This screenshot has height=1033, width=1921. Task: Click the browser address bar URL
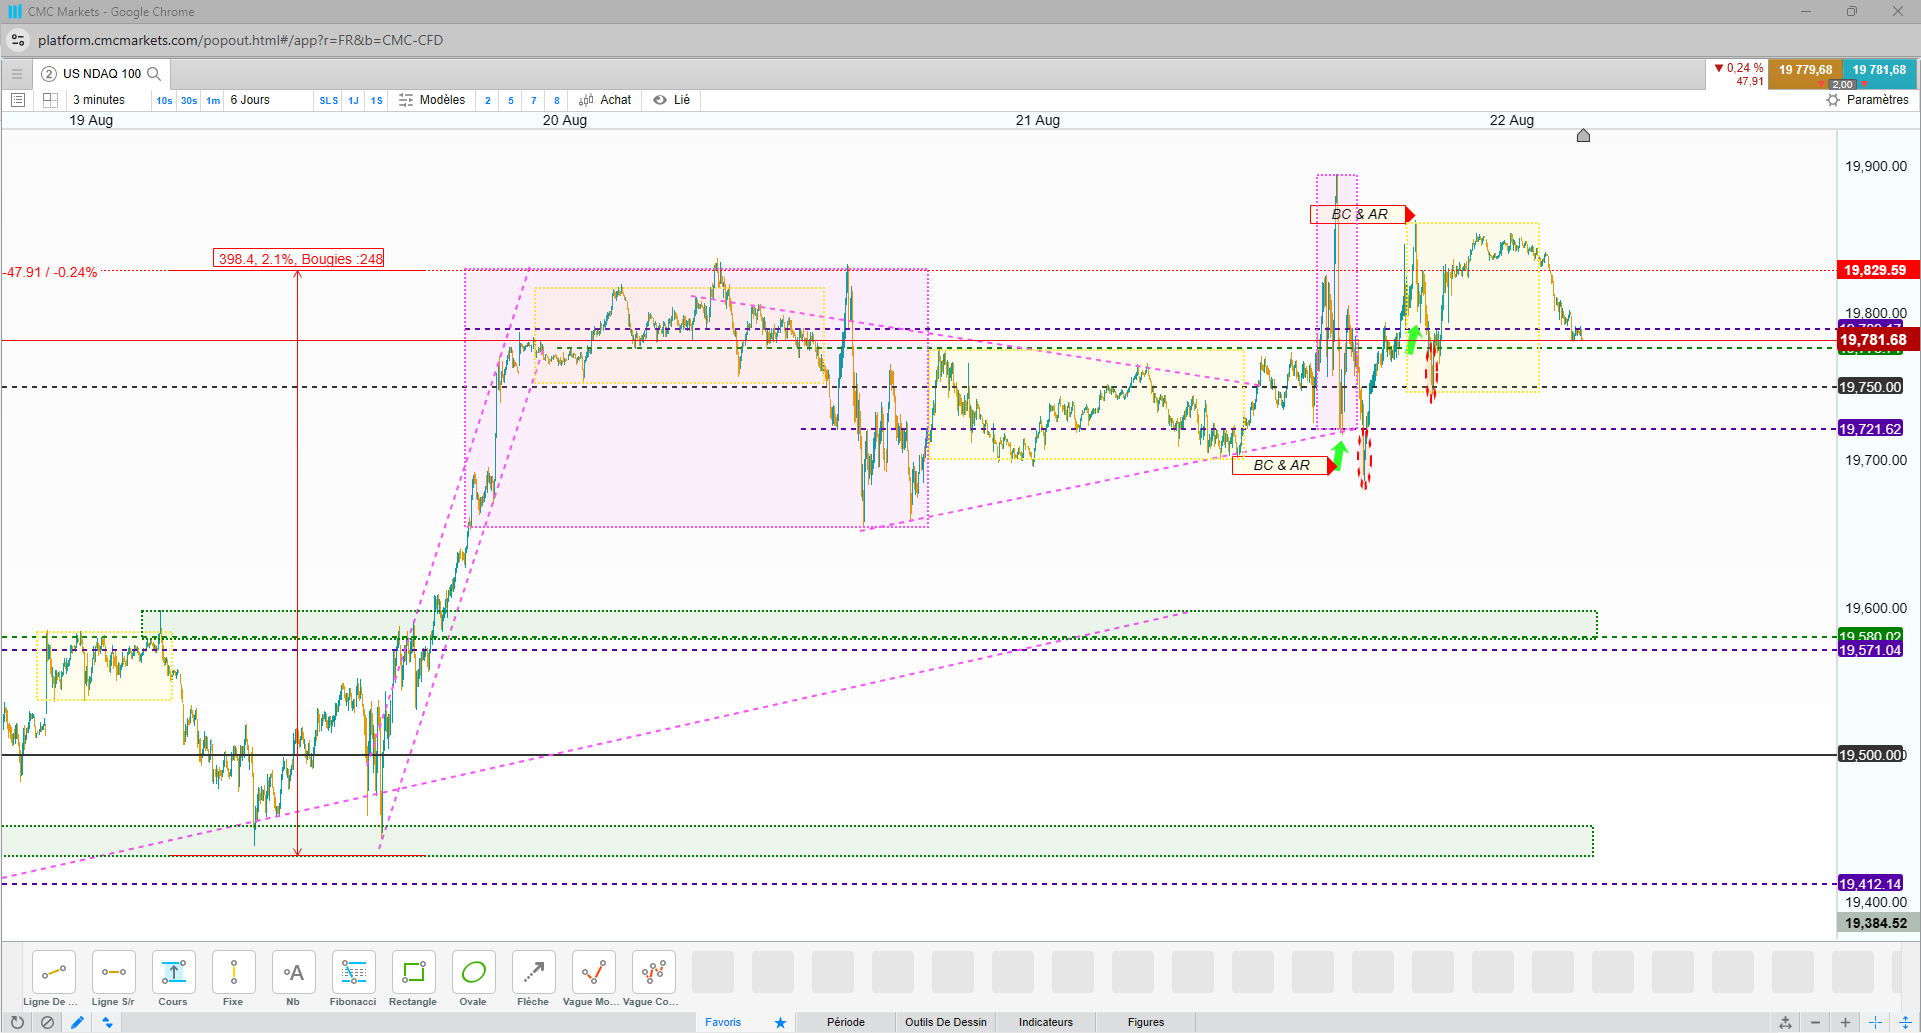(x=240, y=40)
